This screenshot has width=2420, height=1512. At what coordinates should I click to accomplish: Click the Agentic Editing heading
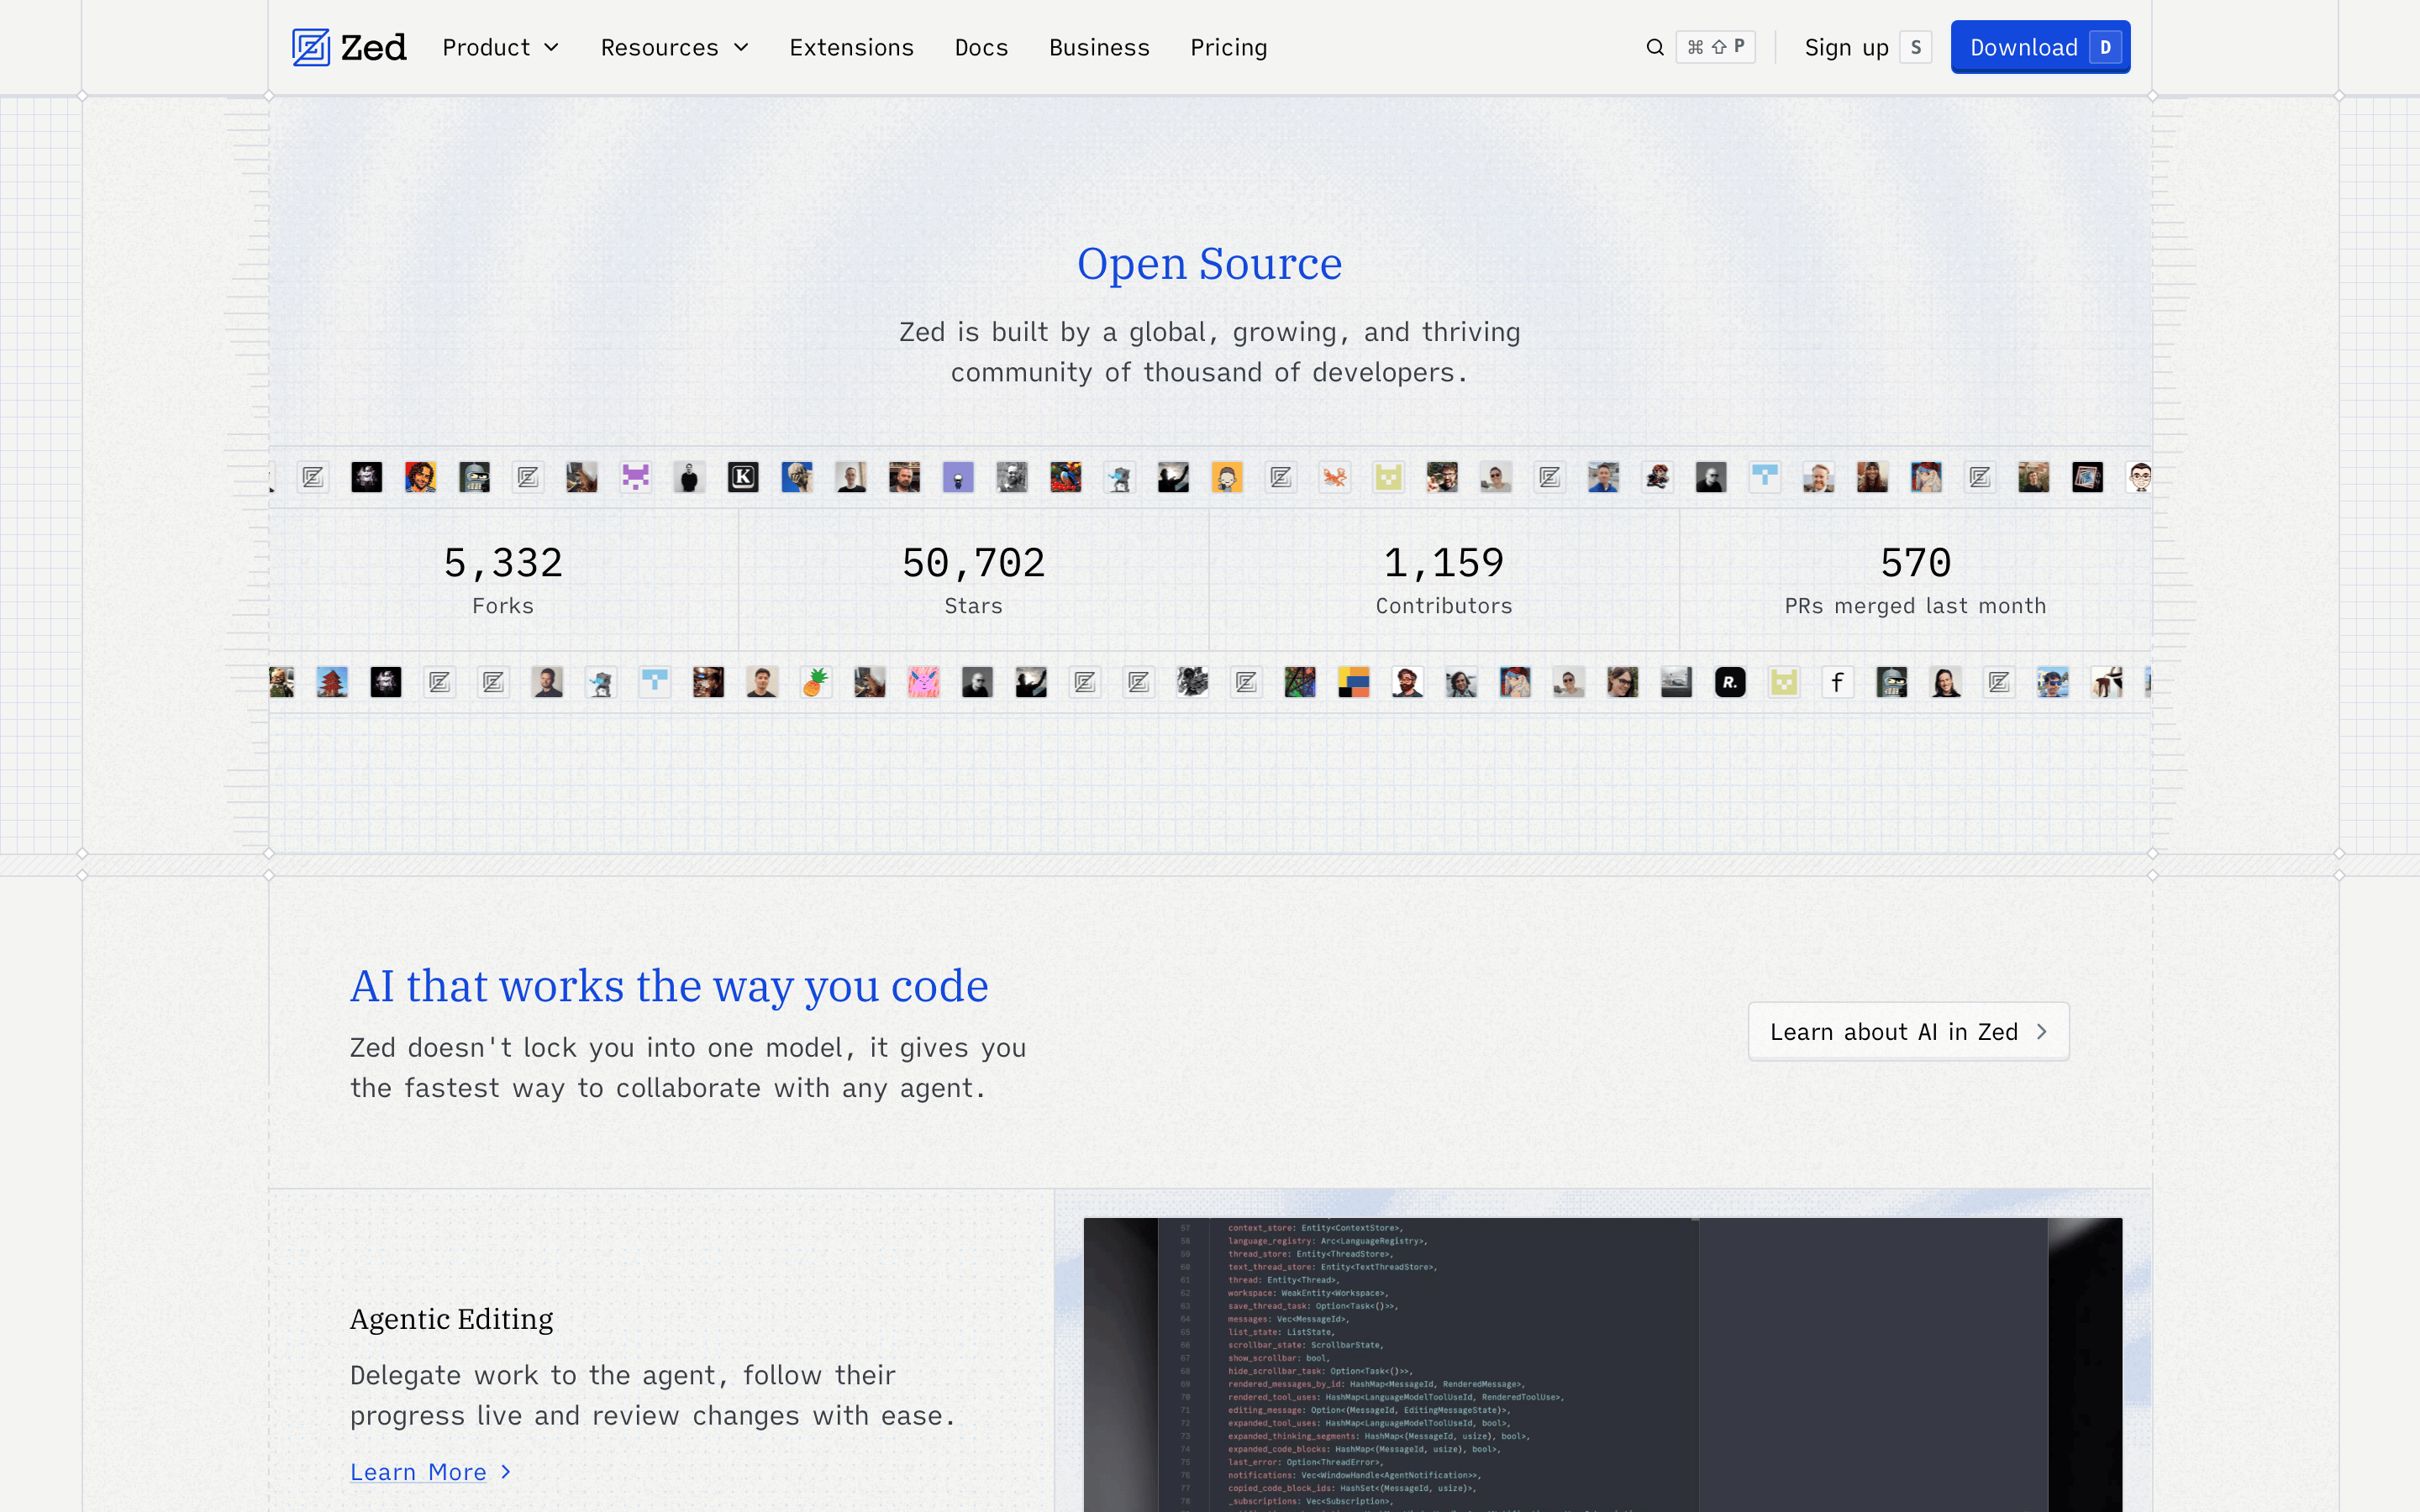(x=451, y=1319)
